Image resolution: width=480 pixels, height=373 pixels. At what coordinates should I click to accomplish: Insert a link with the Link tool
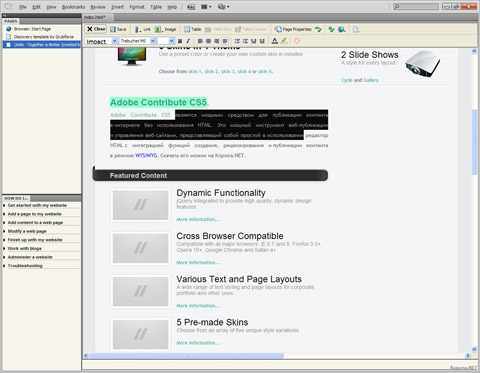[143, 29]
